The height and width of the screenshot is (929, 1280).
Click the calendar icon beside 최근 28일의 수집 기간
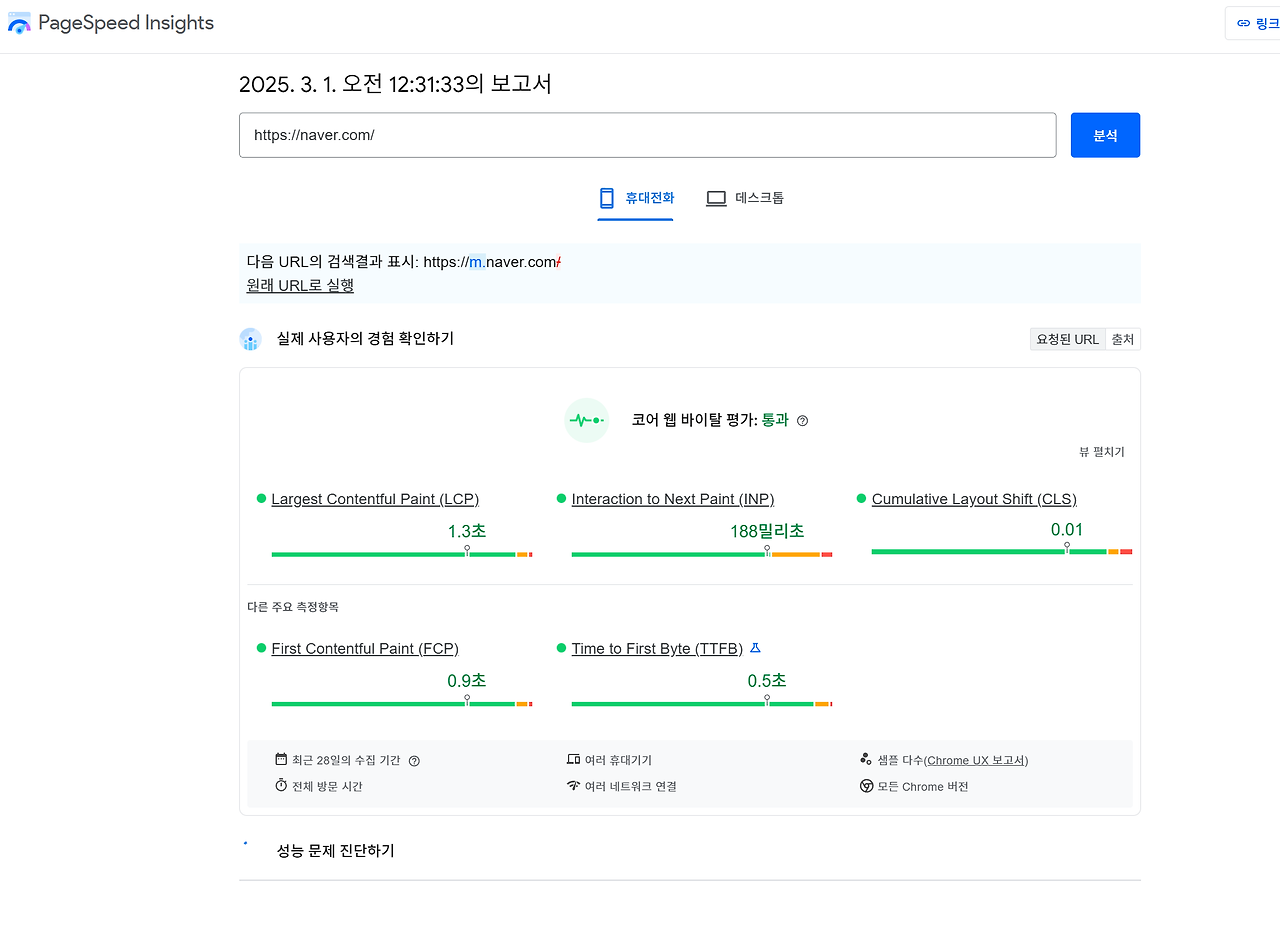tap(281, 760)
